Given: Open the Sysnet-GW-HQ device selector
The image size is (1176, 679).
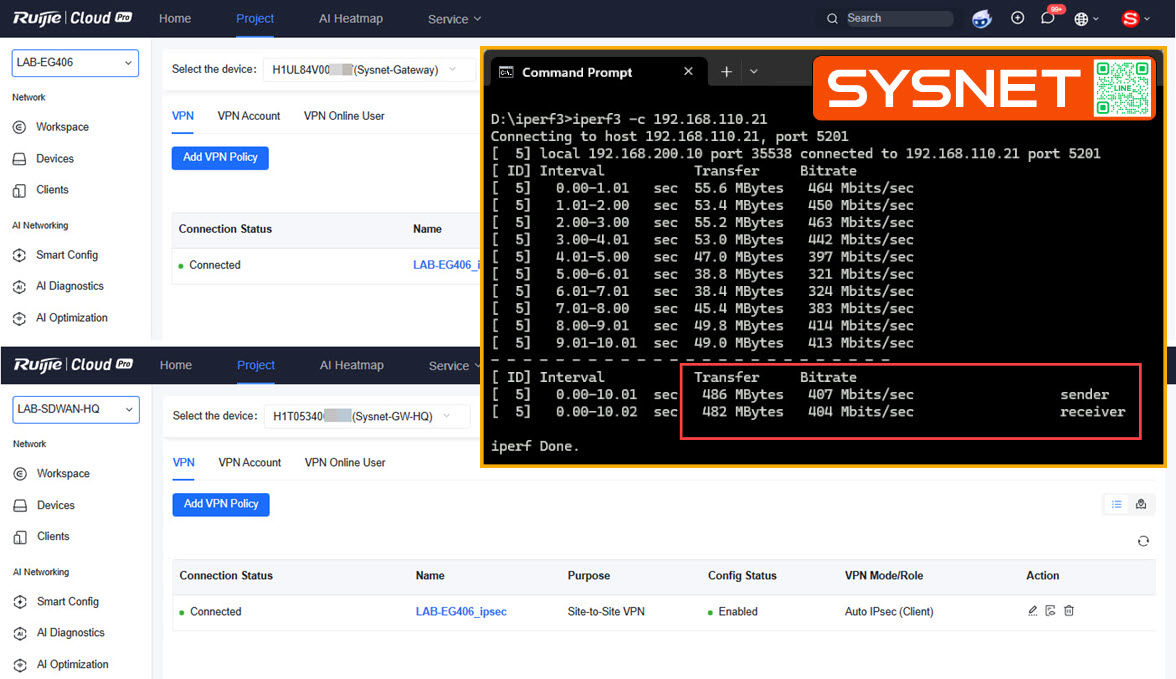Looking at the screenshot, I should 367,416.
